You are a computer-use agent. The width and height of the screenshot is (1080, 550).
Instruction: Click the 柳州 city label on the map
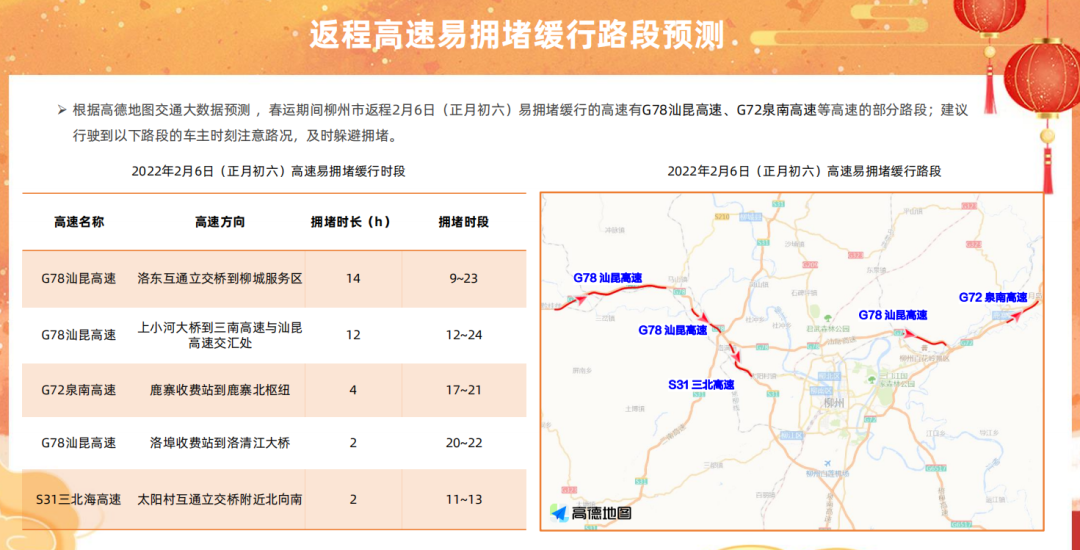(x=831, y=401)
